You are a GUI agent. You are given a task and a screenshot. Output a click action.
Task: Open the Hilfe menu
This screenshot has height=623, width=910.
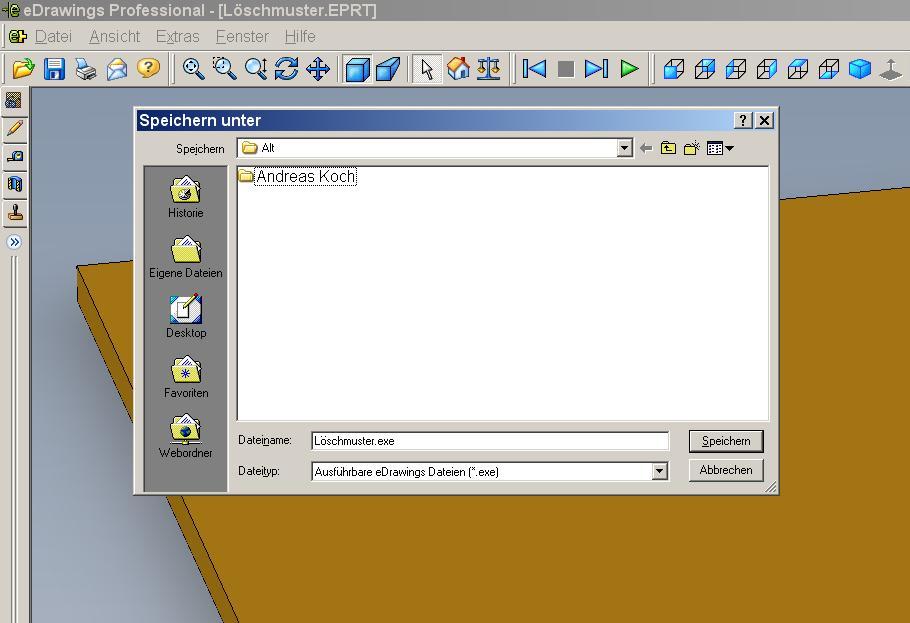tap(300, 37)
